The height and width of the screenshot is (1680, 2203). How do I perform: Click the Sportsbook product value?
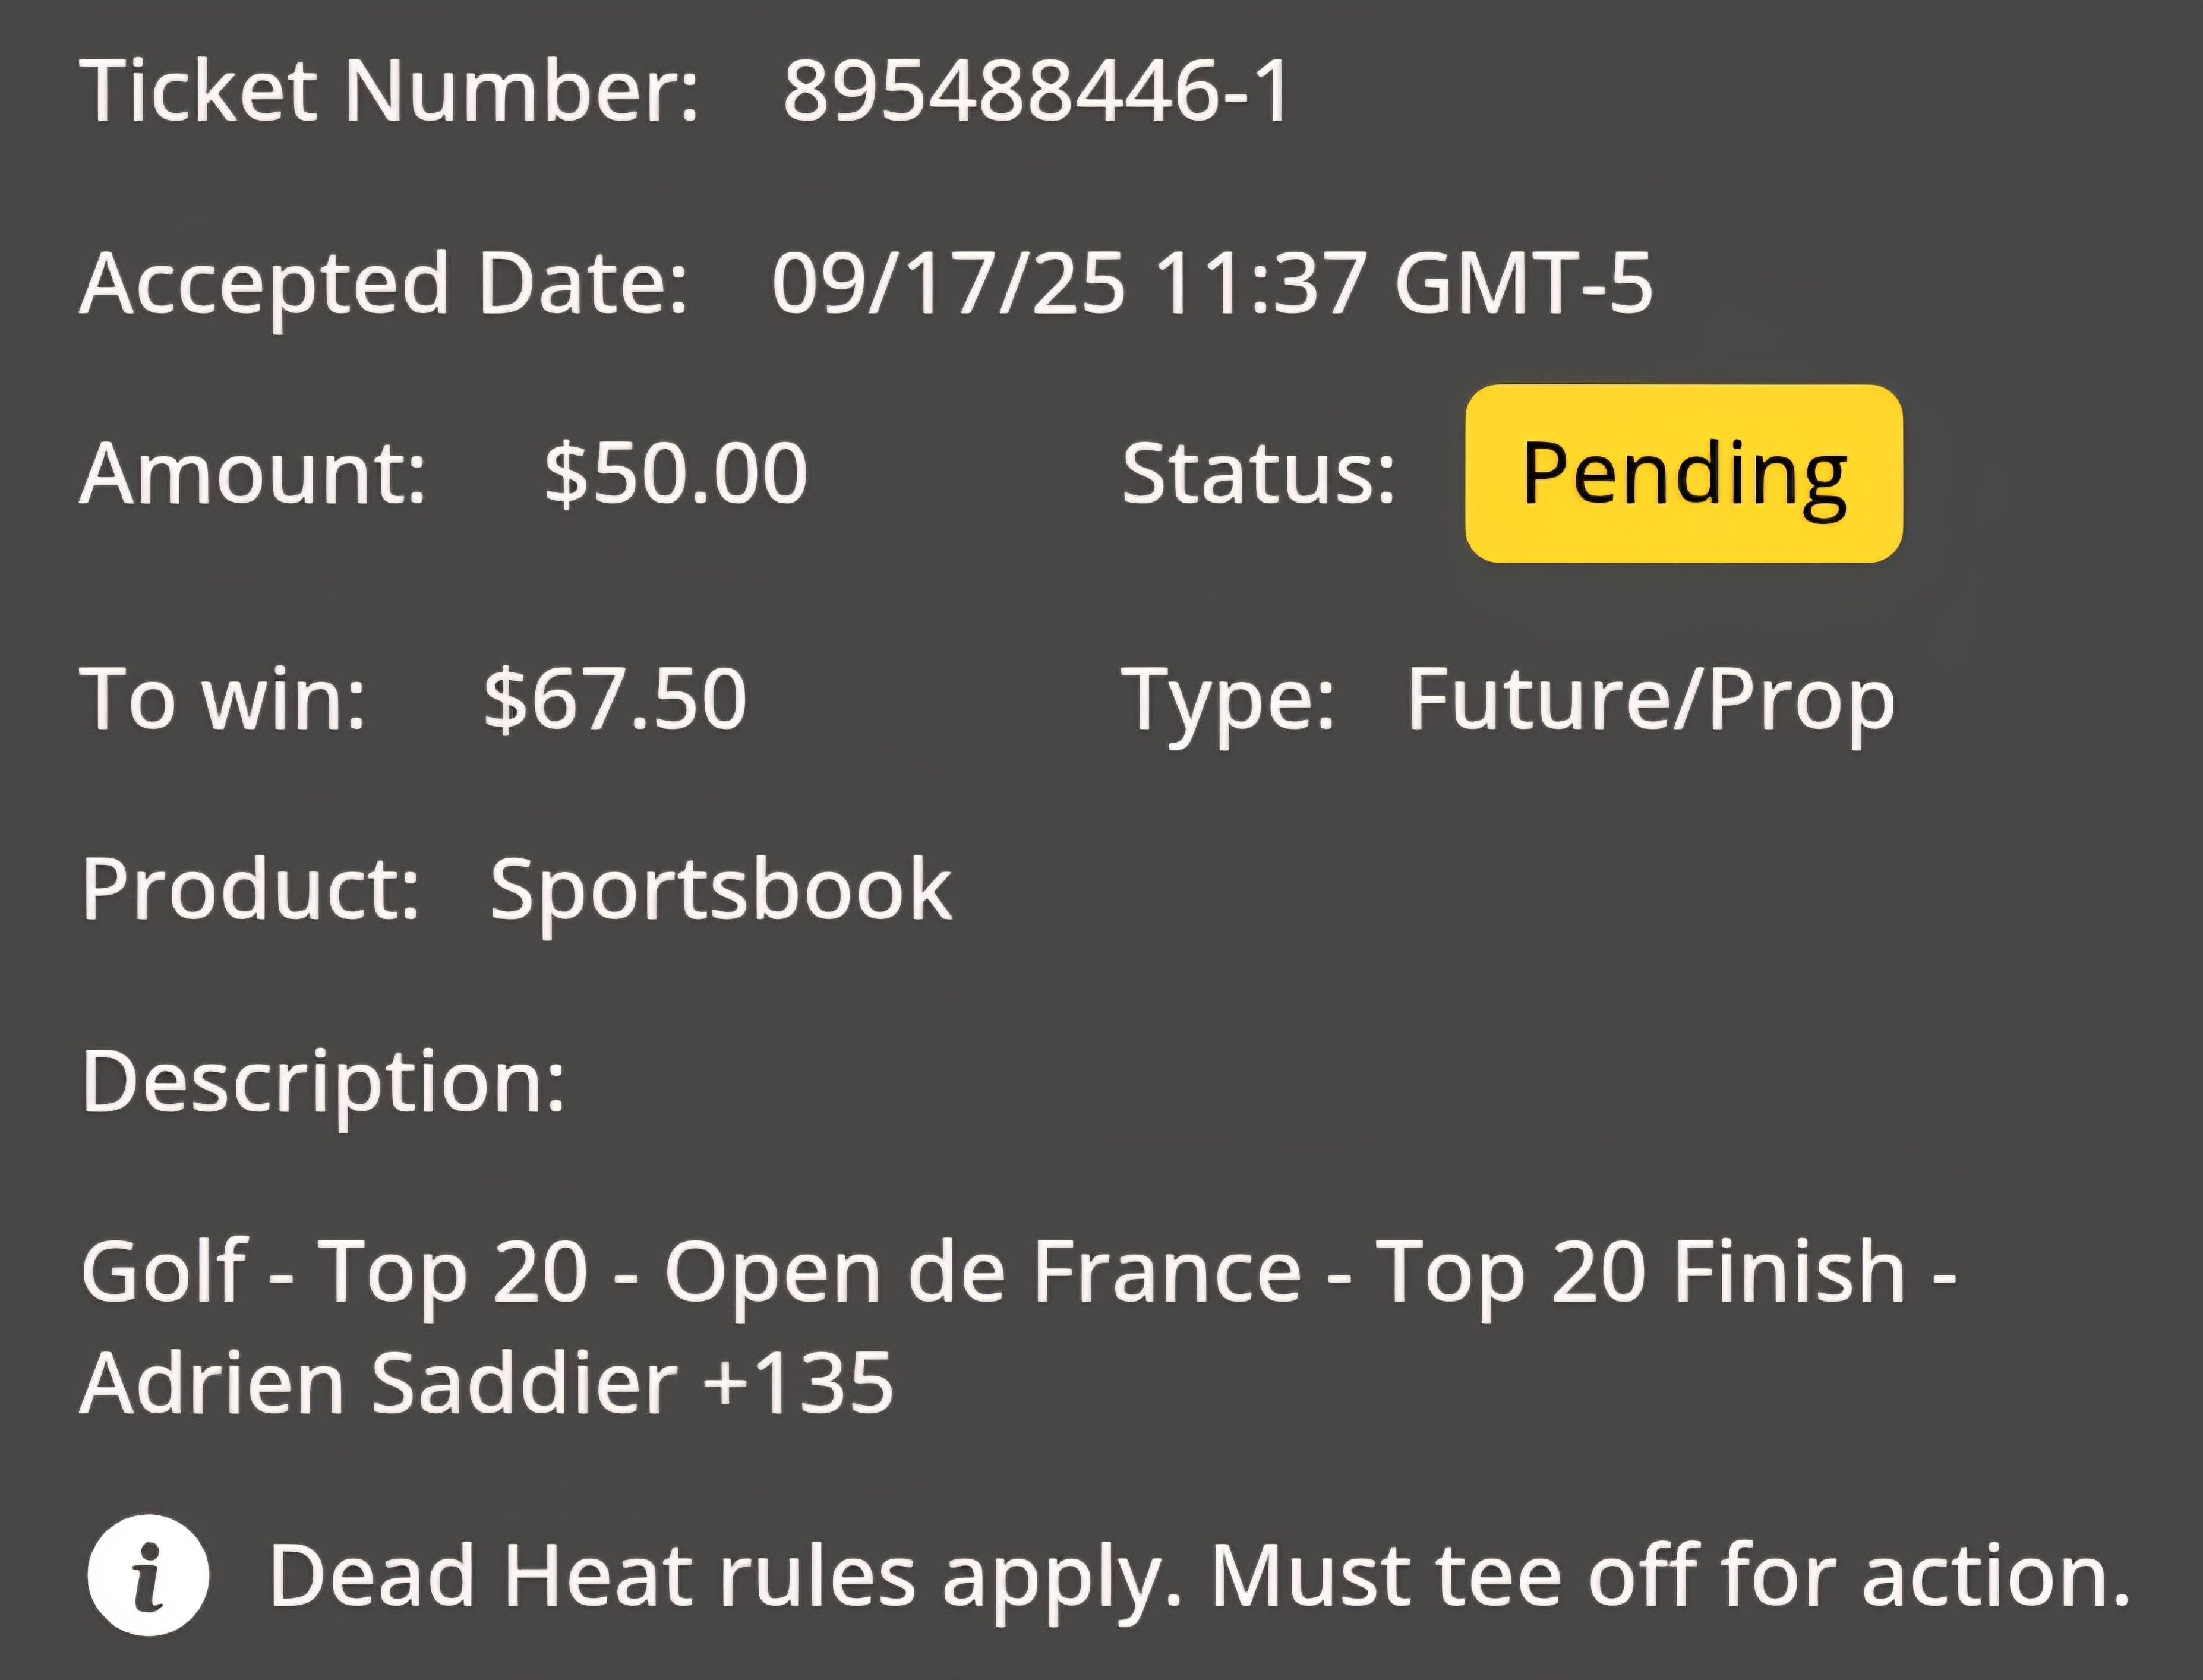[721, 892]
